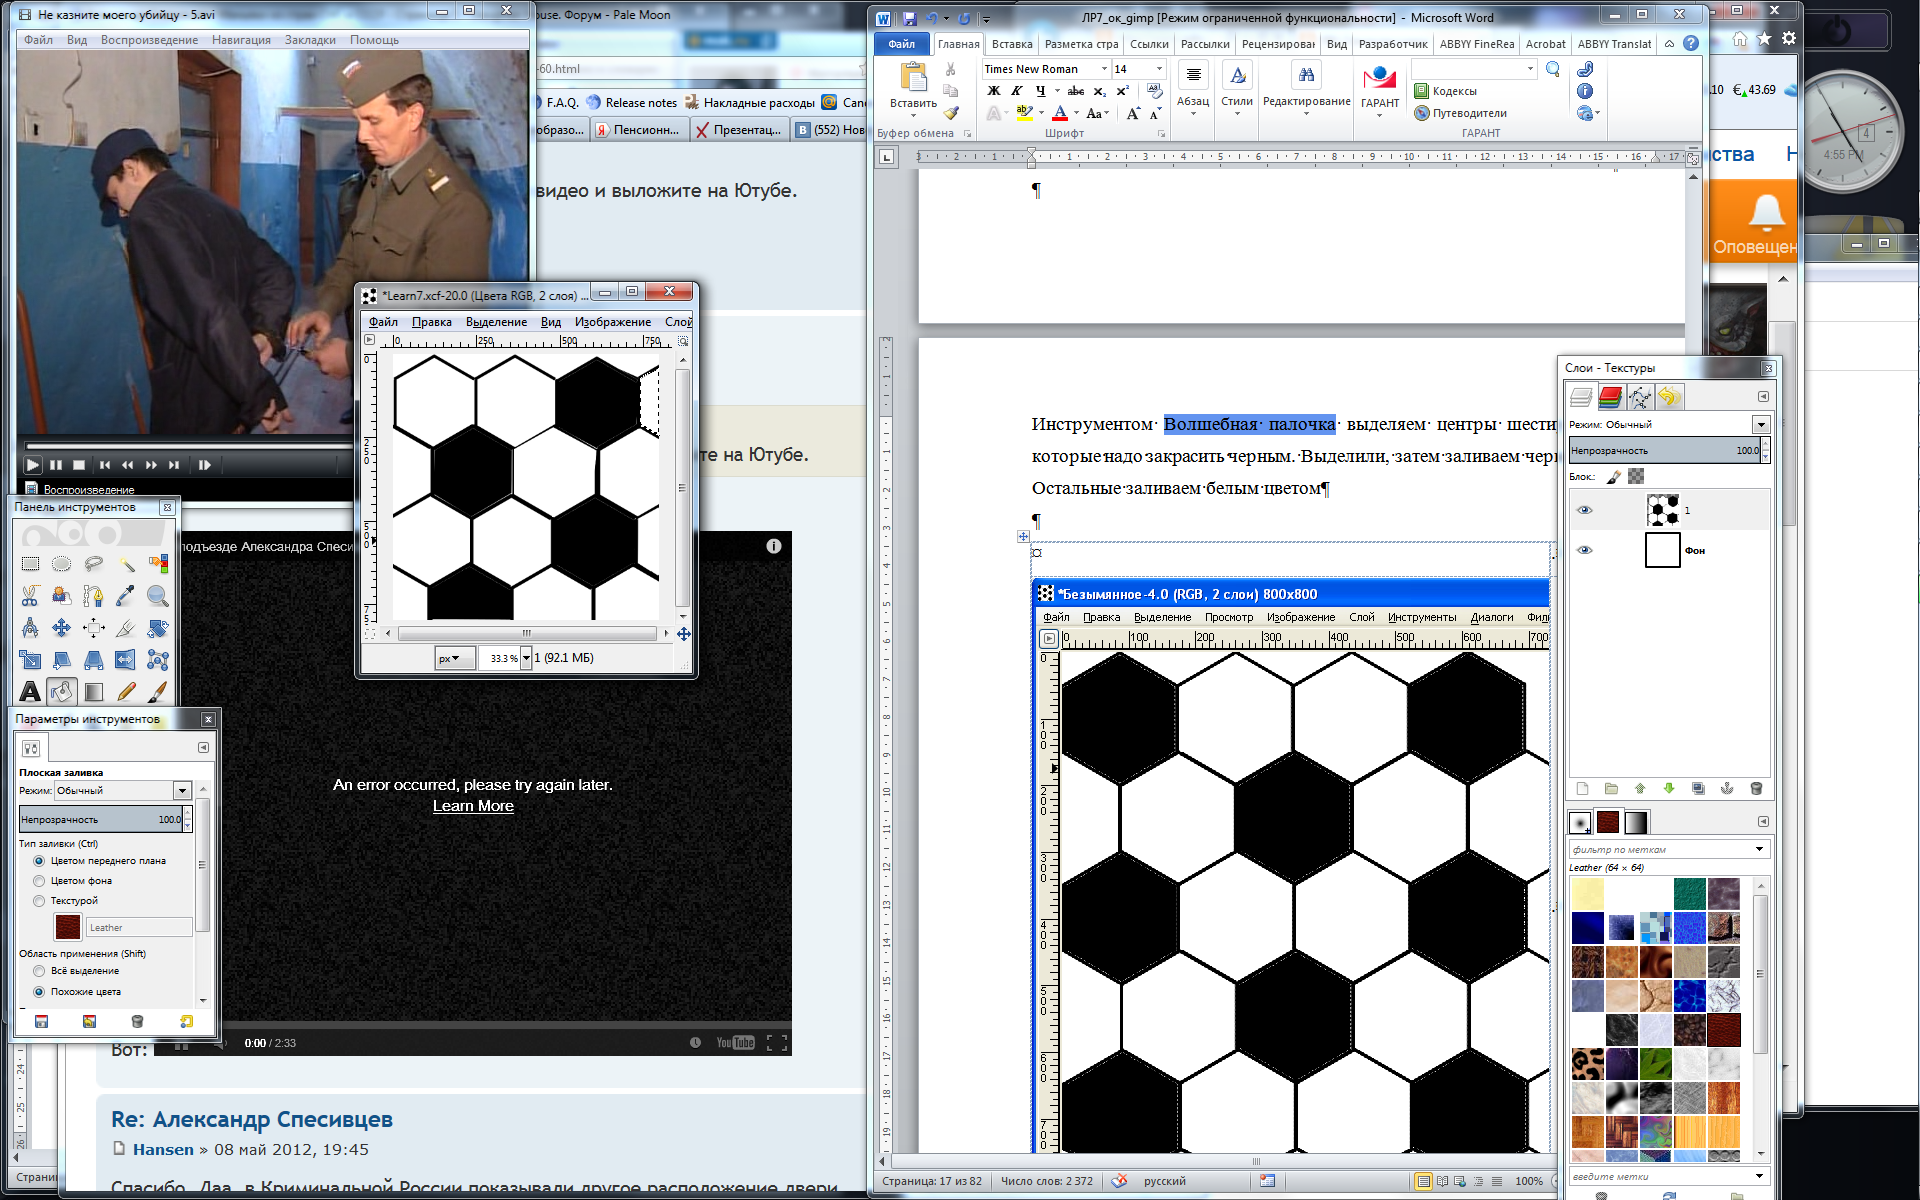Open the px units dropdown in GIMP window
The image size is (1920, 1200).
pyautogui.click(x=454, y=658)
